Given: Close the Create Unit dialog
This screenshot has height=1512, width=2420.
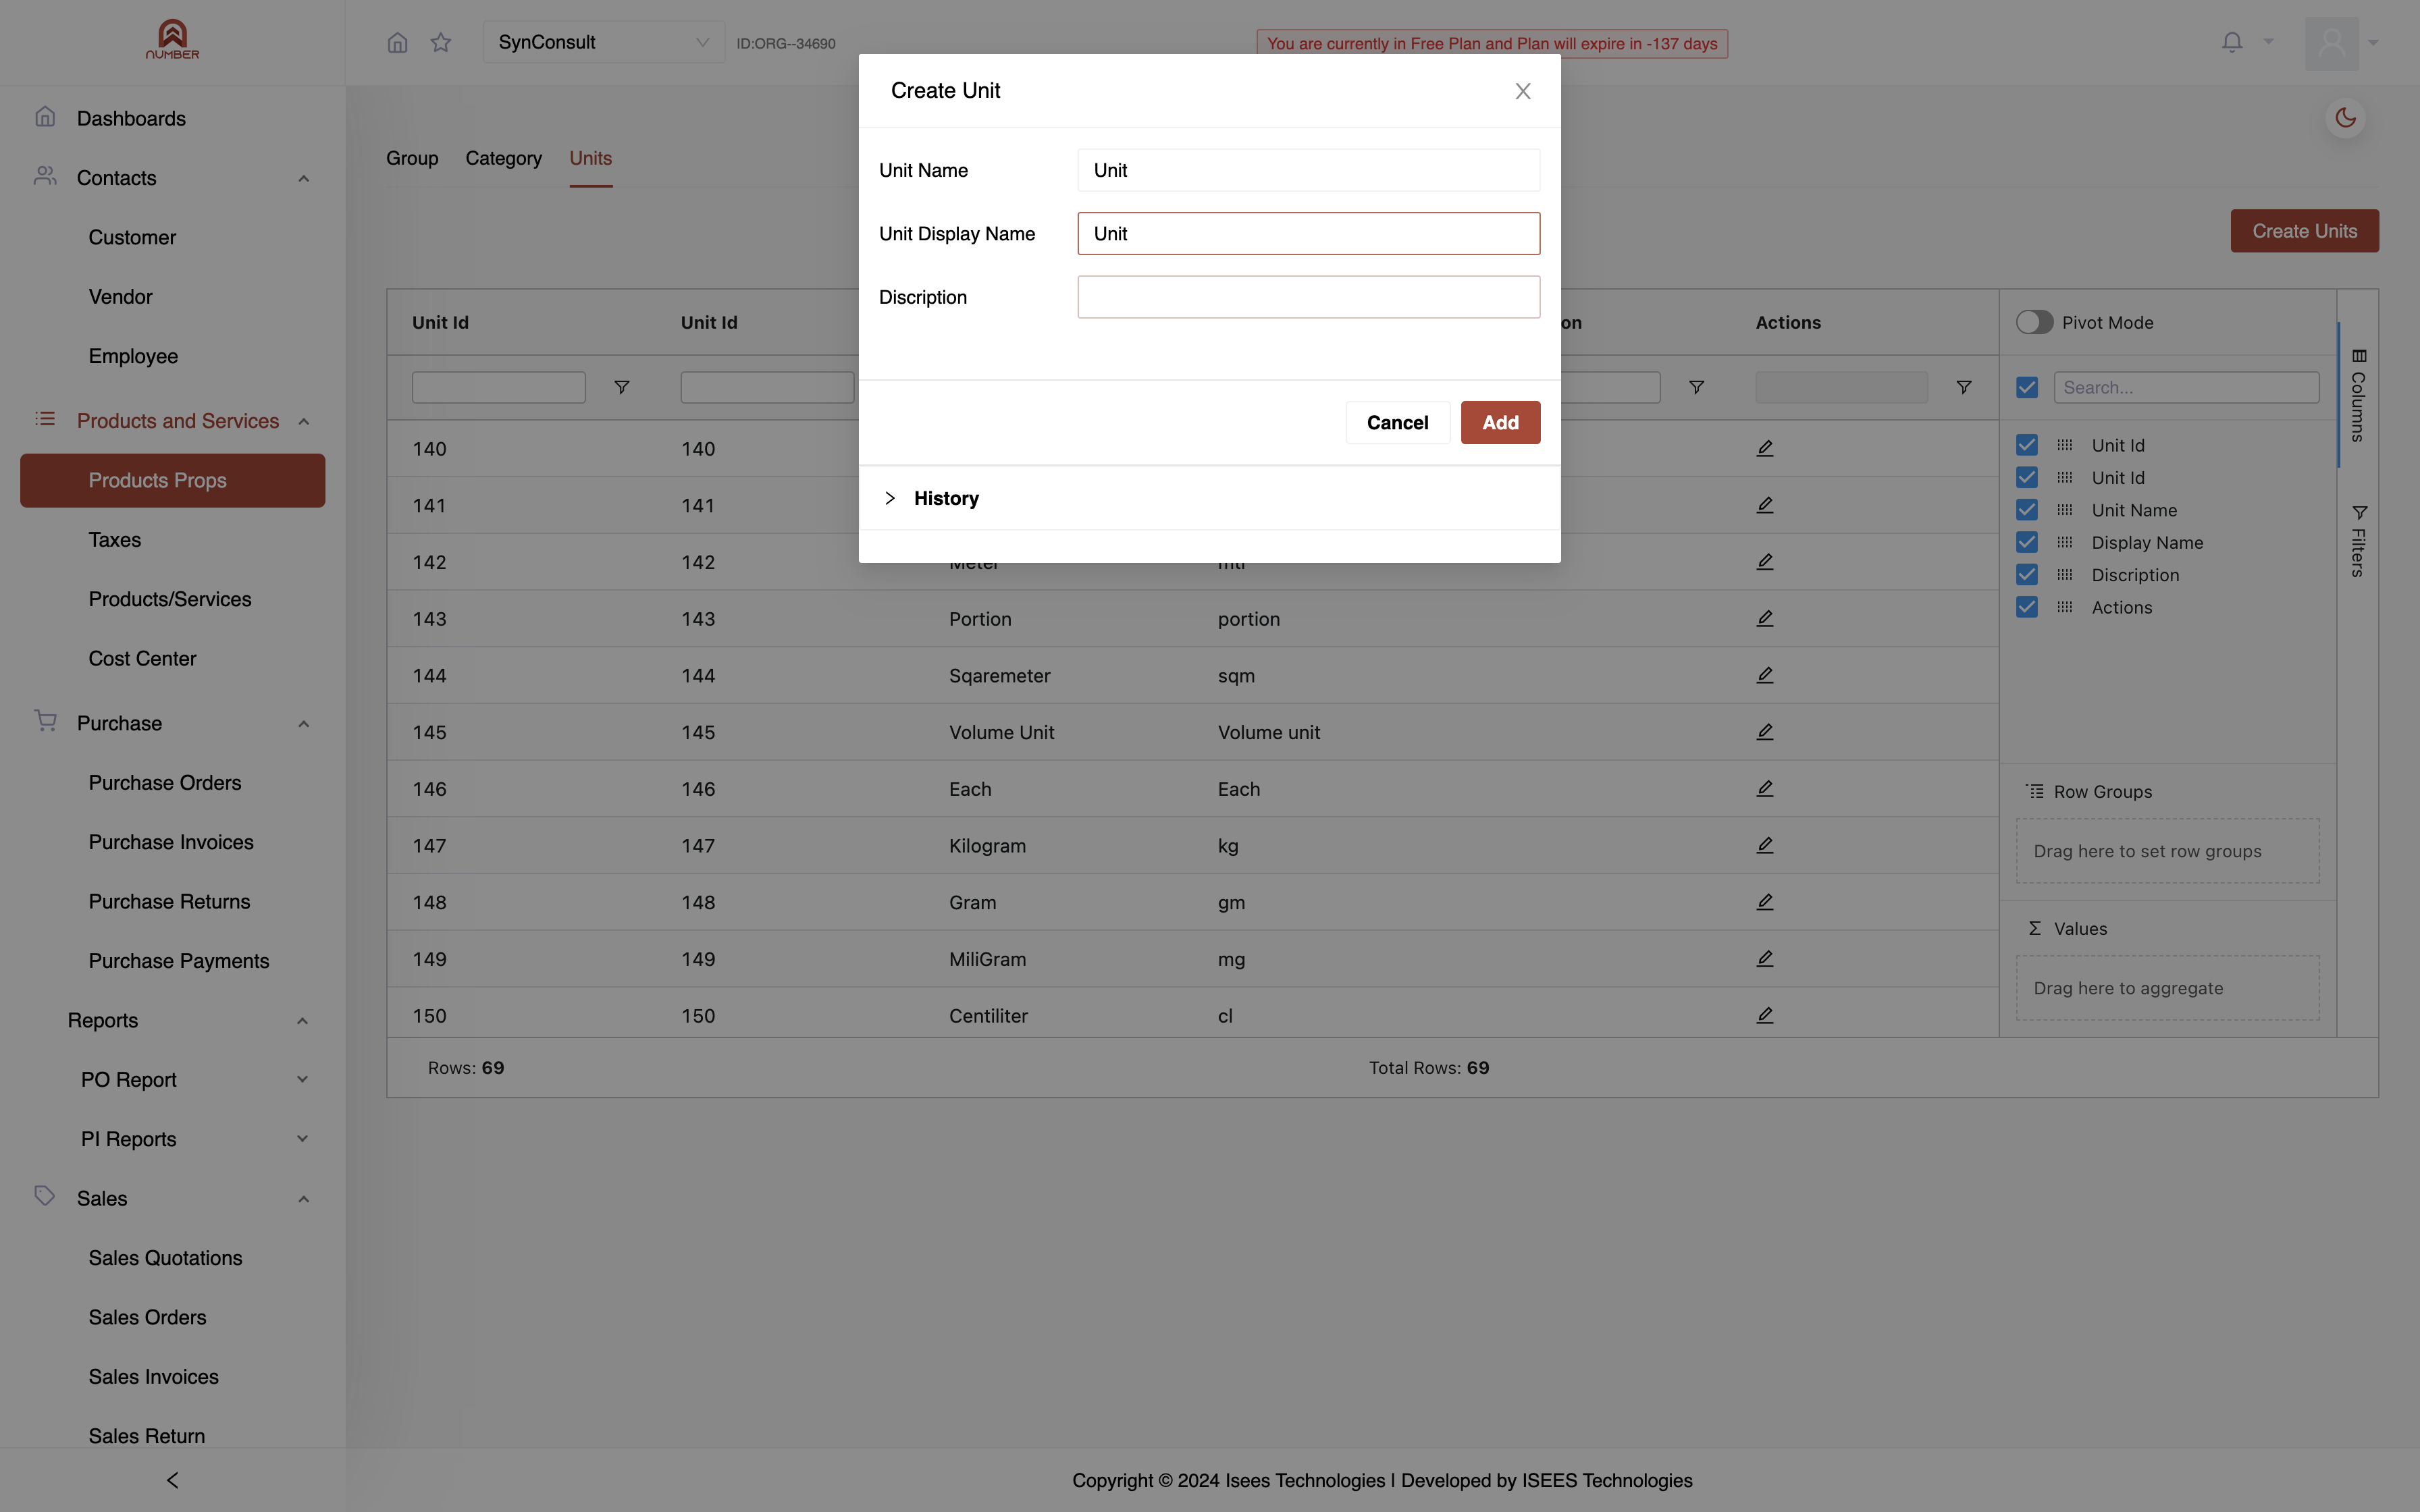Looking at the screenshot, I should 1523,91.
